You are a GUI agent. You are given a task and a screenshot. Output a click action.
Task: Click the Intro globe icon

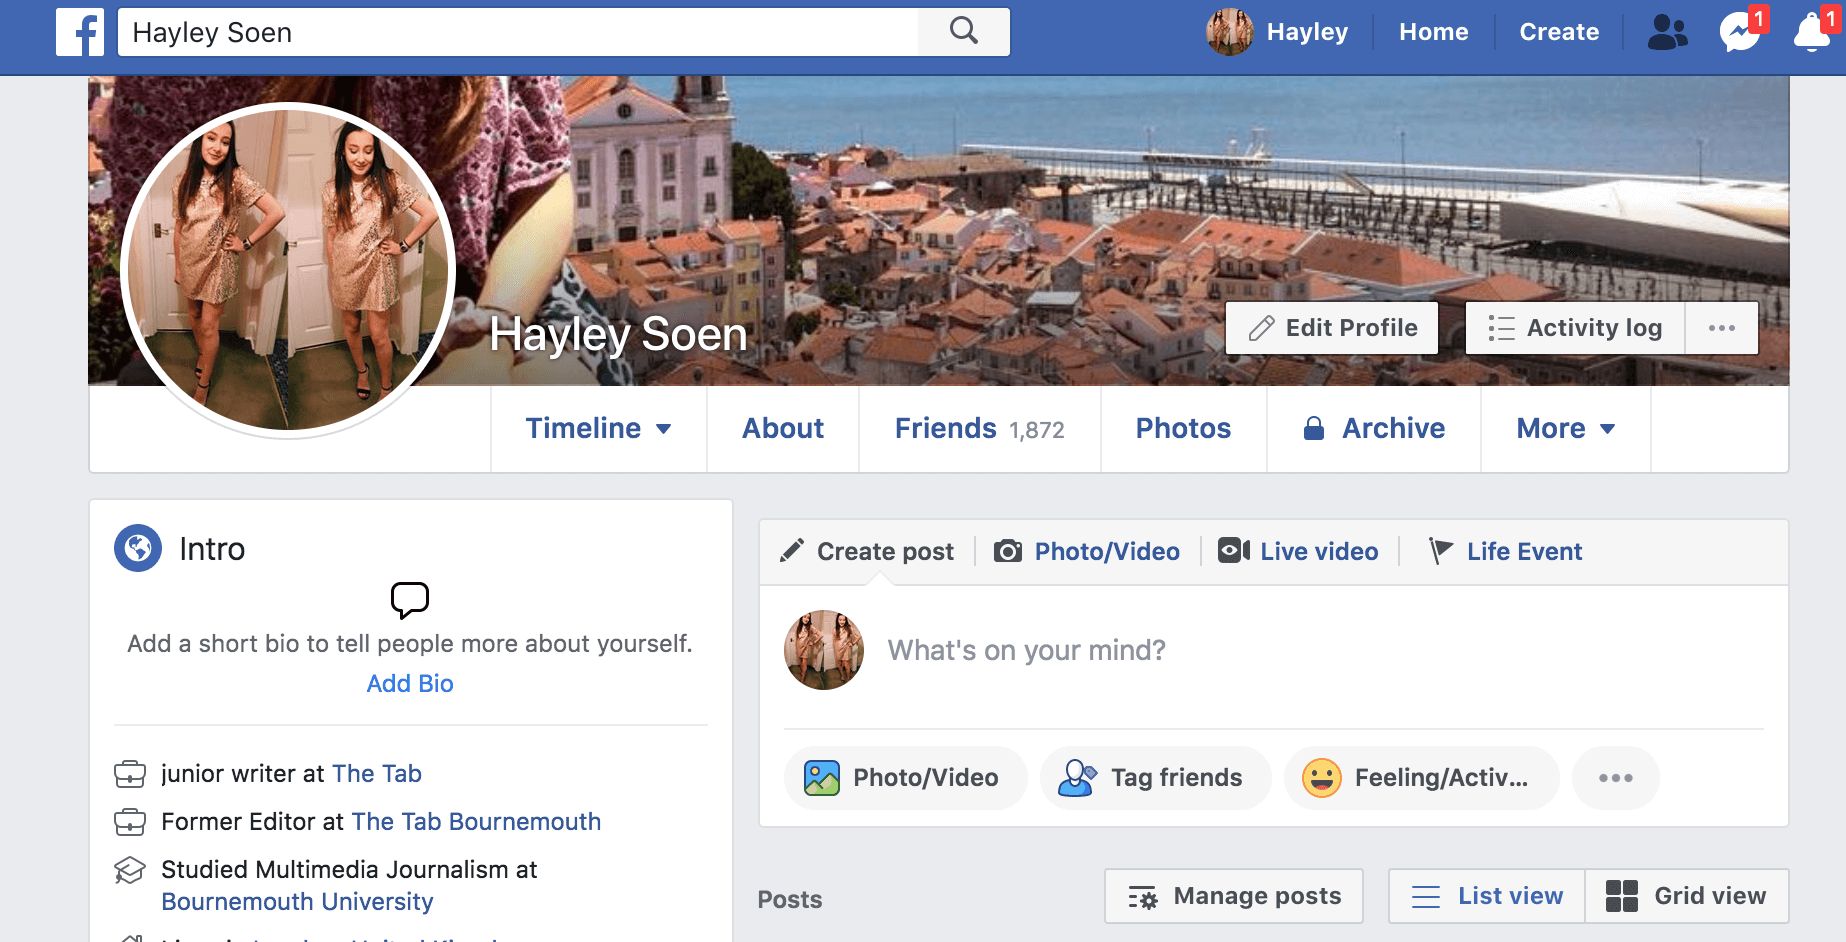pyautogui.click(x=138, y=548)
